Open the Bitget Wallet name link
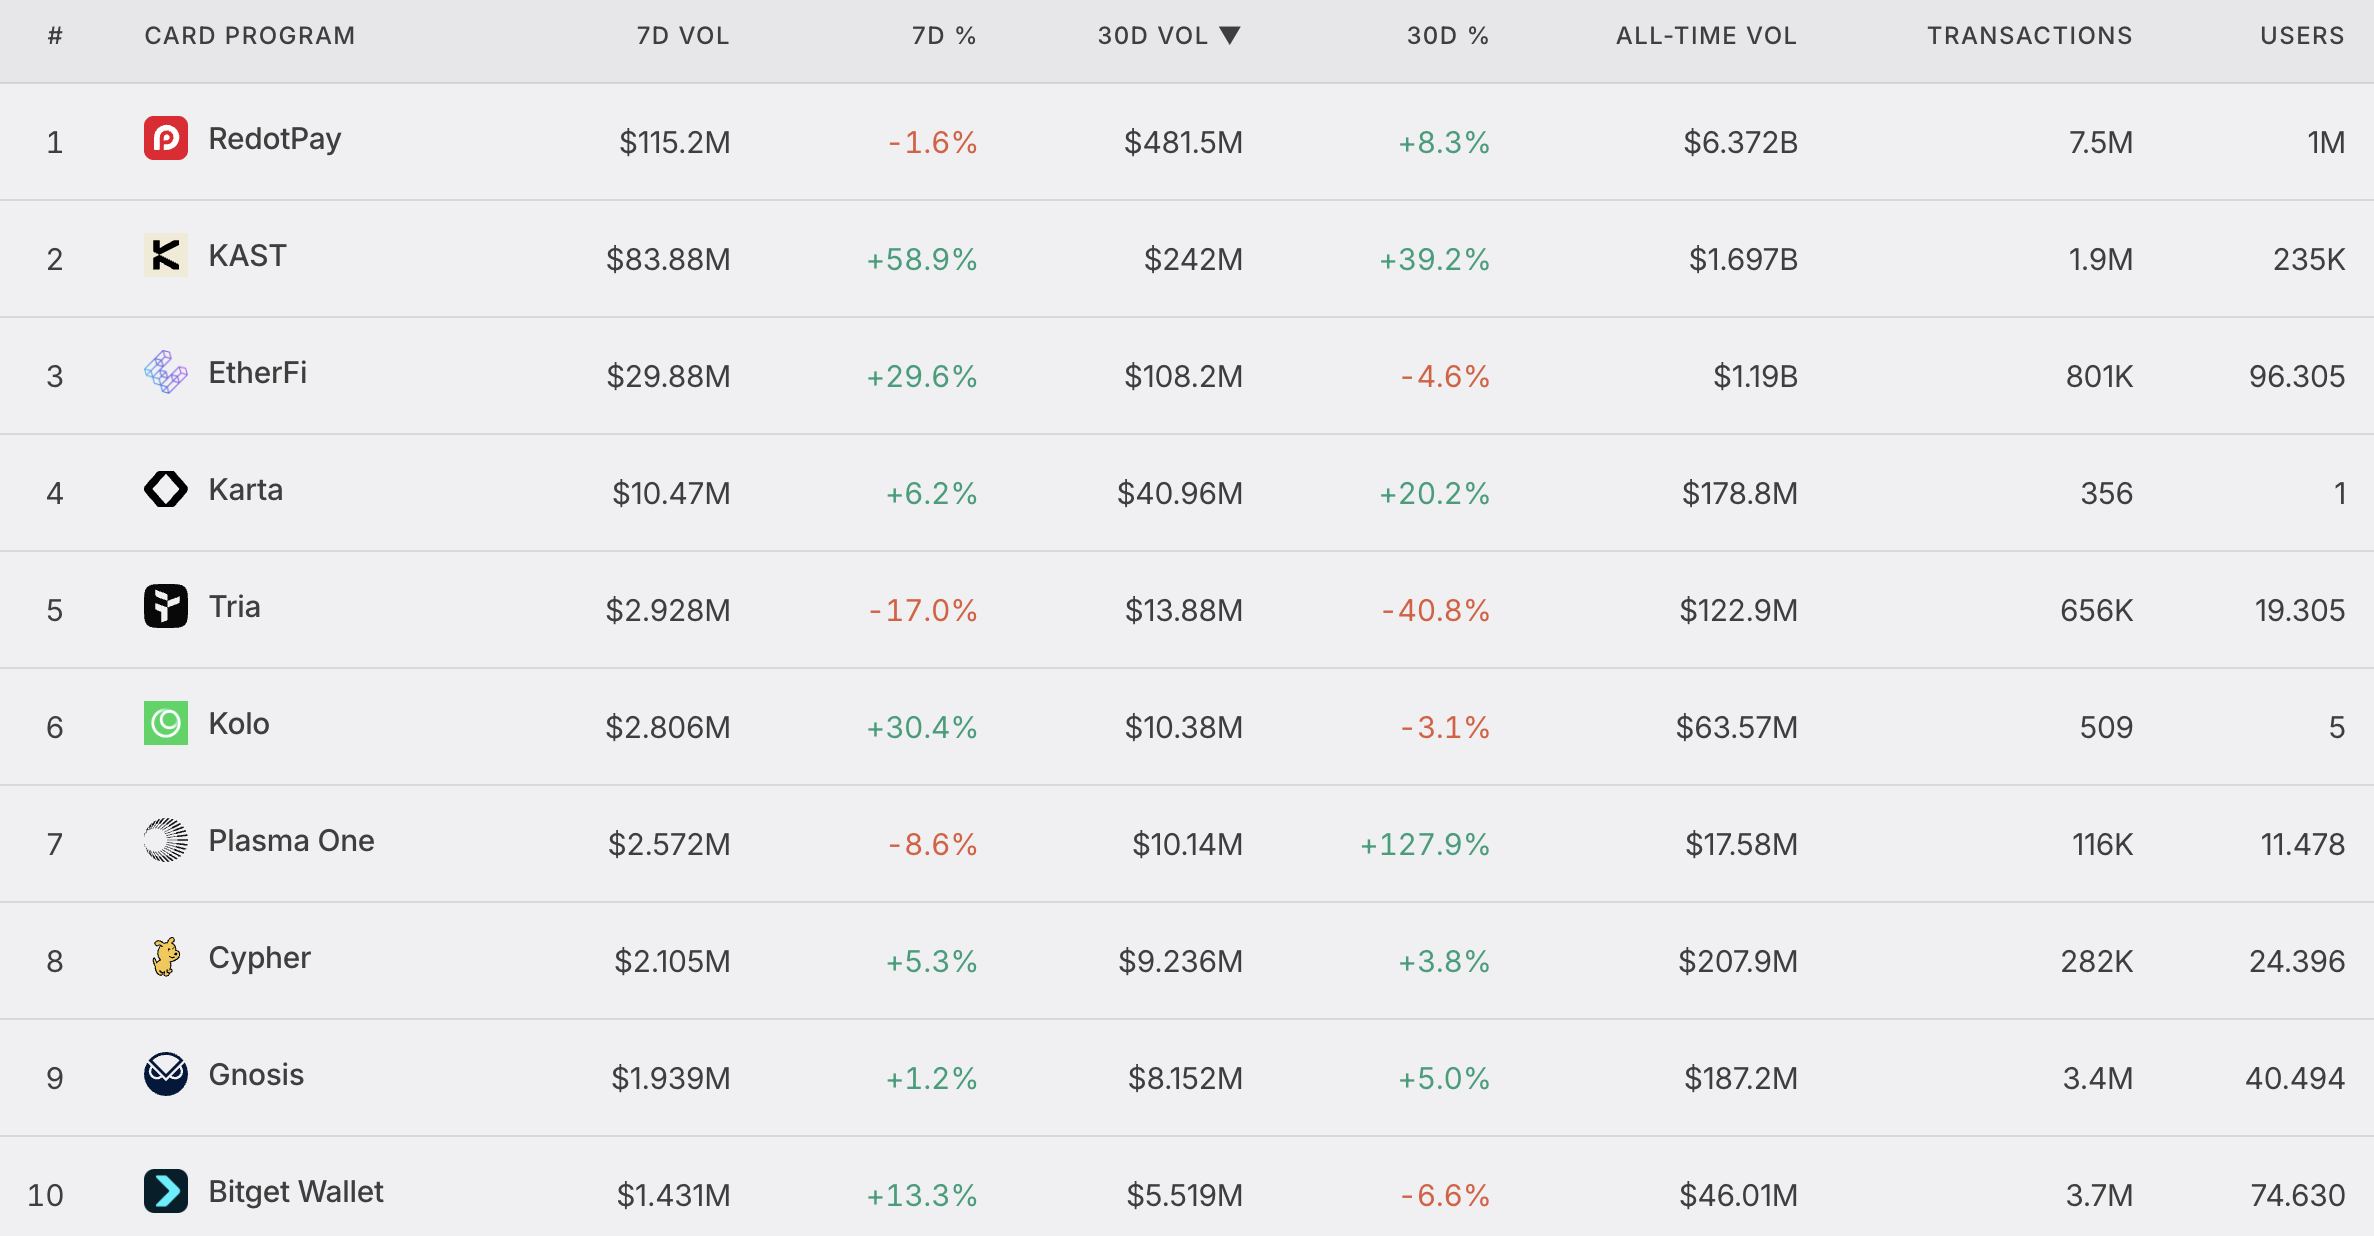 click(x=296, y=1192)
